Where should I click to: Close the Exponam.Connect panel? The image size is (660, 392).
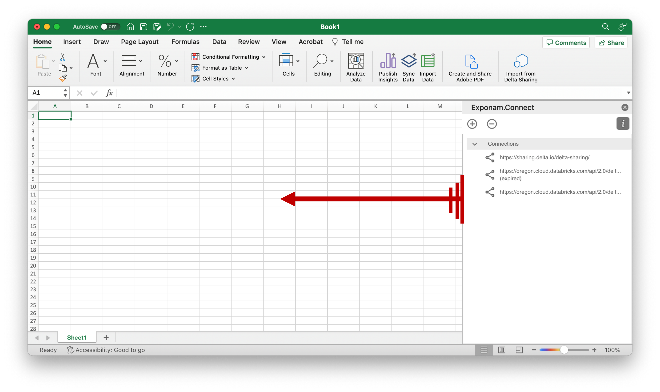tap(625, 107)
